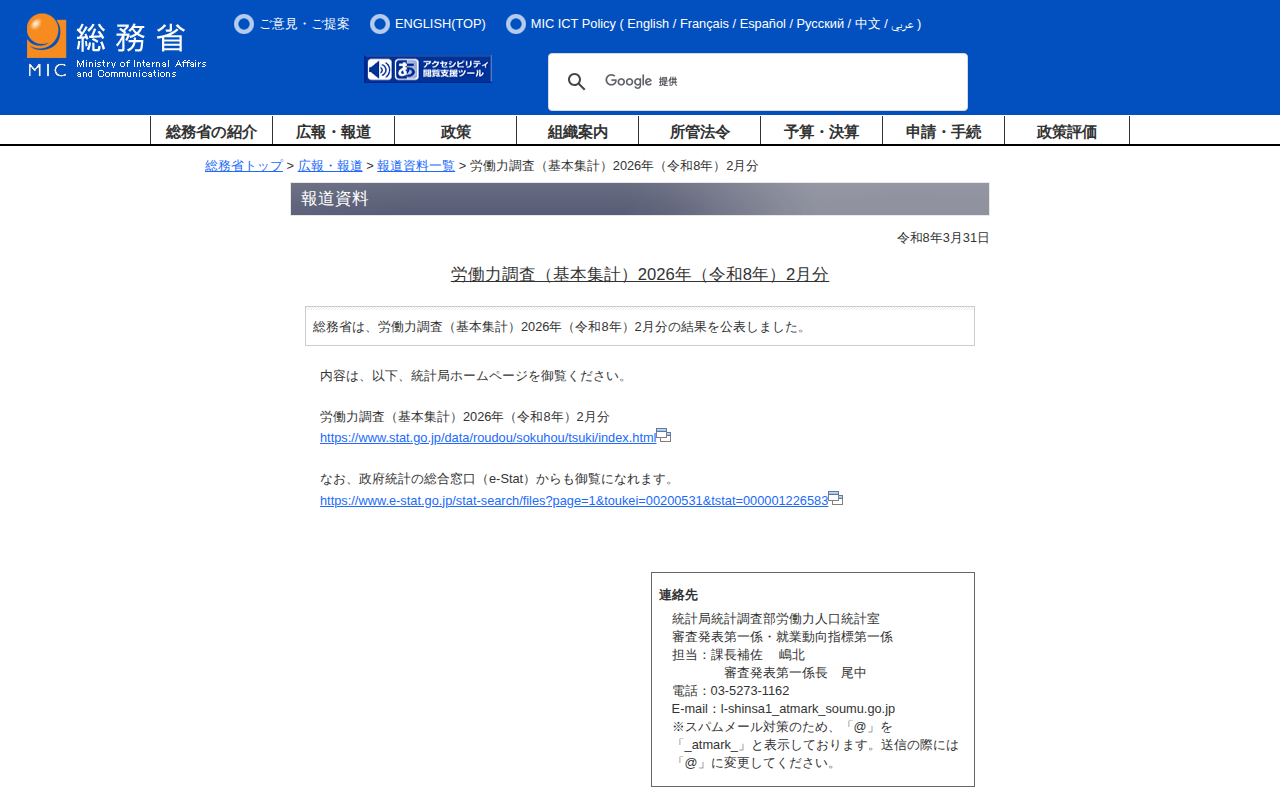Click the 統計局統計調査部労働力人口統計室 line
The height and width of the screenshot is (800, 1280).
click(x=776, y=619)
